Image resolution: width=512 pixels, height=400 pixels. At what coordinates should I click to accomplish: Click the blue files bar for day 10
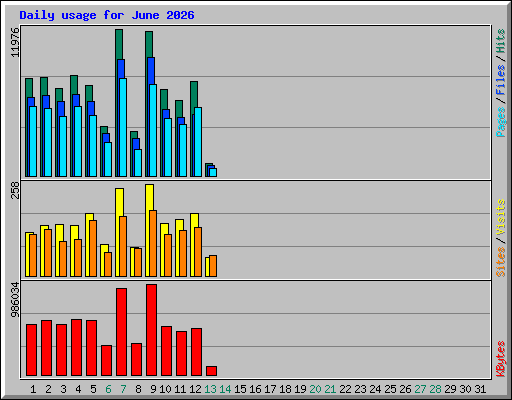tap(166, 114)
